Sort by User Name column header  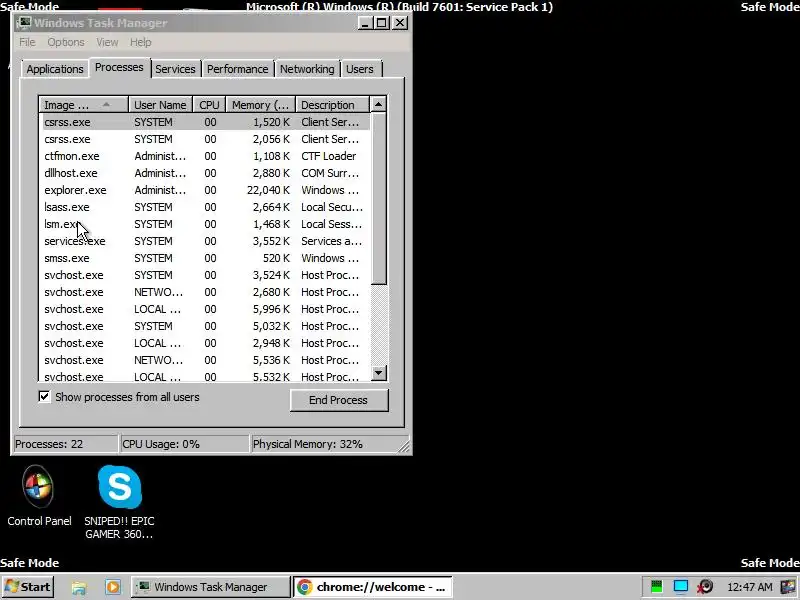click(x=160, y=105)
